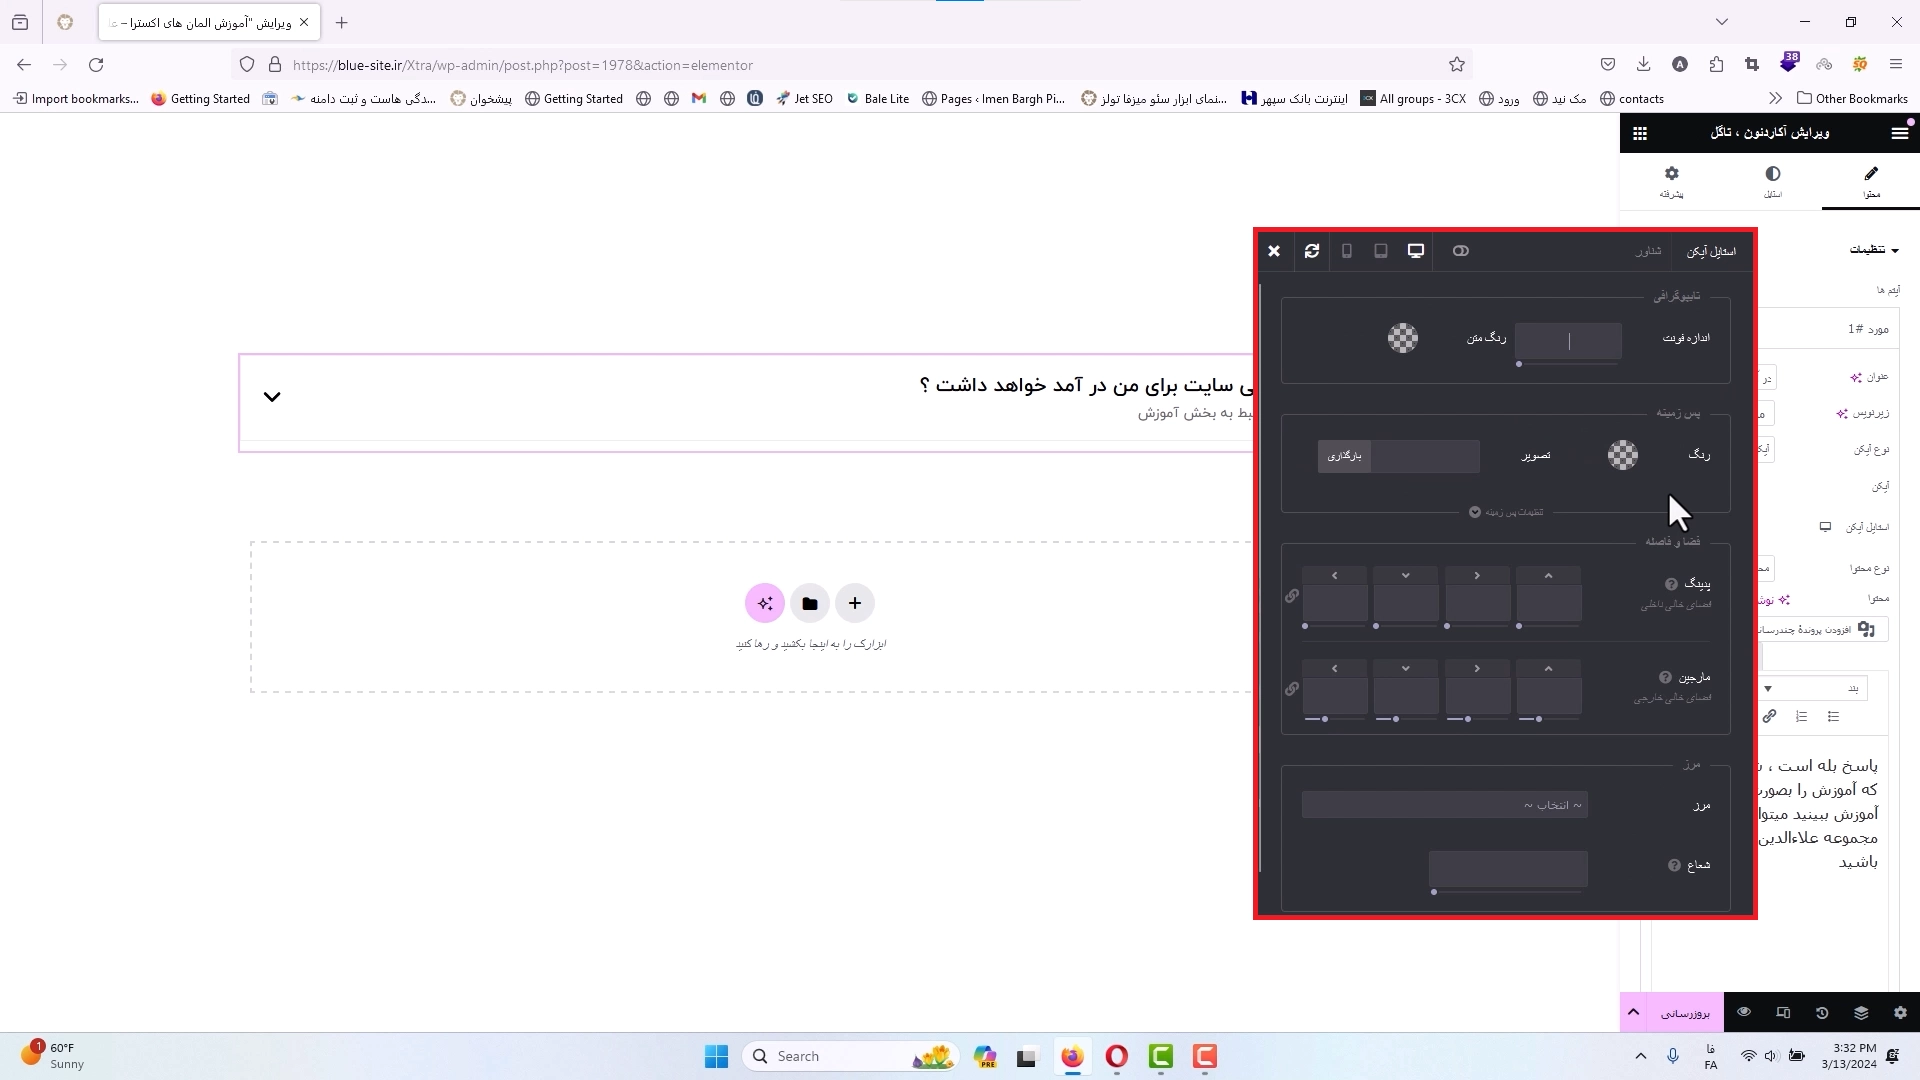The width and height of the screenshot is (1920, 1080).
Task: Click padding up-arrow header button
Action: pos(1549,576)
